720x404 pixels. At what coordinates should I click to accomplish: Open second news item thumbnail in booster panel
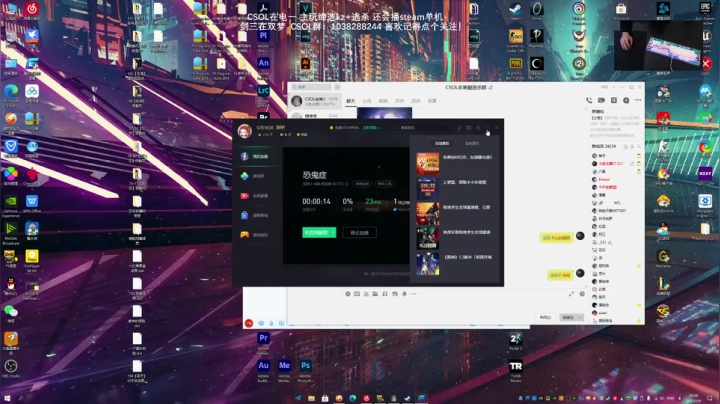pos(428,189)
